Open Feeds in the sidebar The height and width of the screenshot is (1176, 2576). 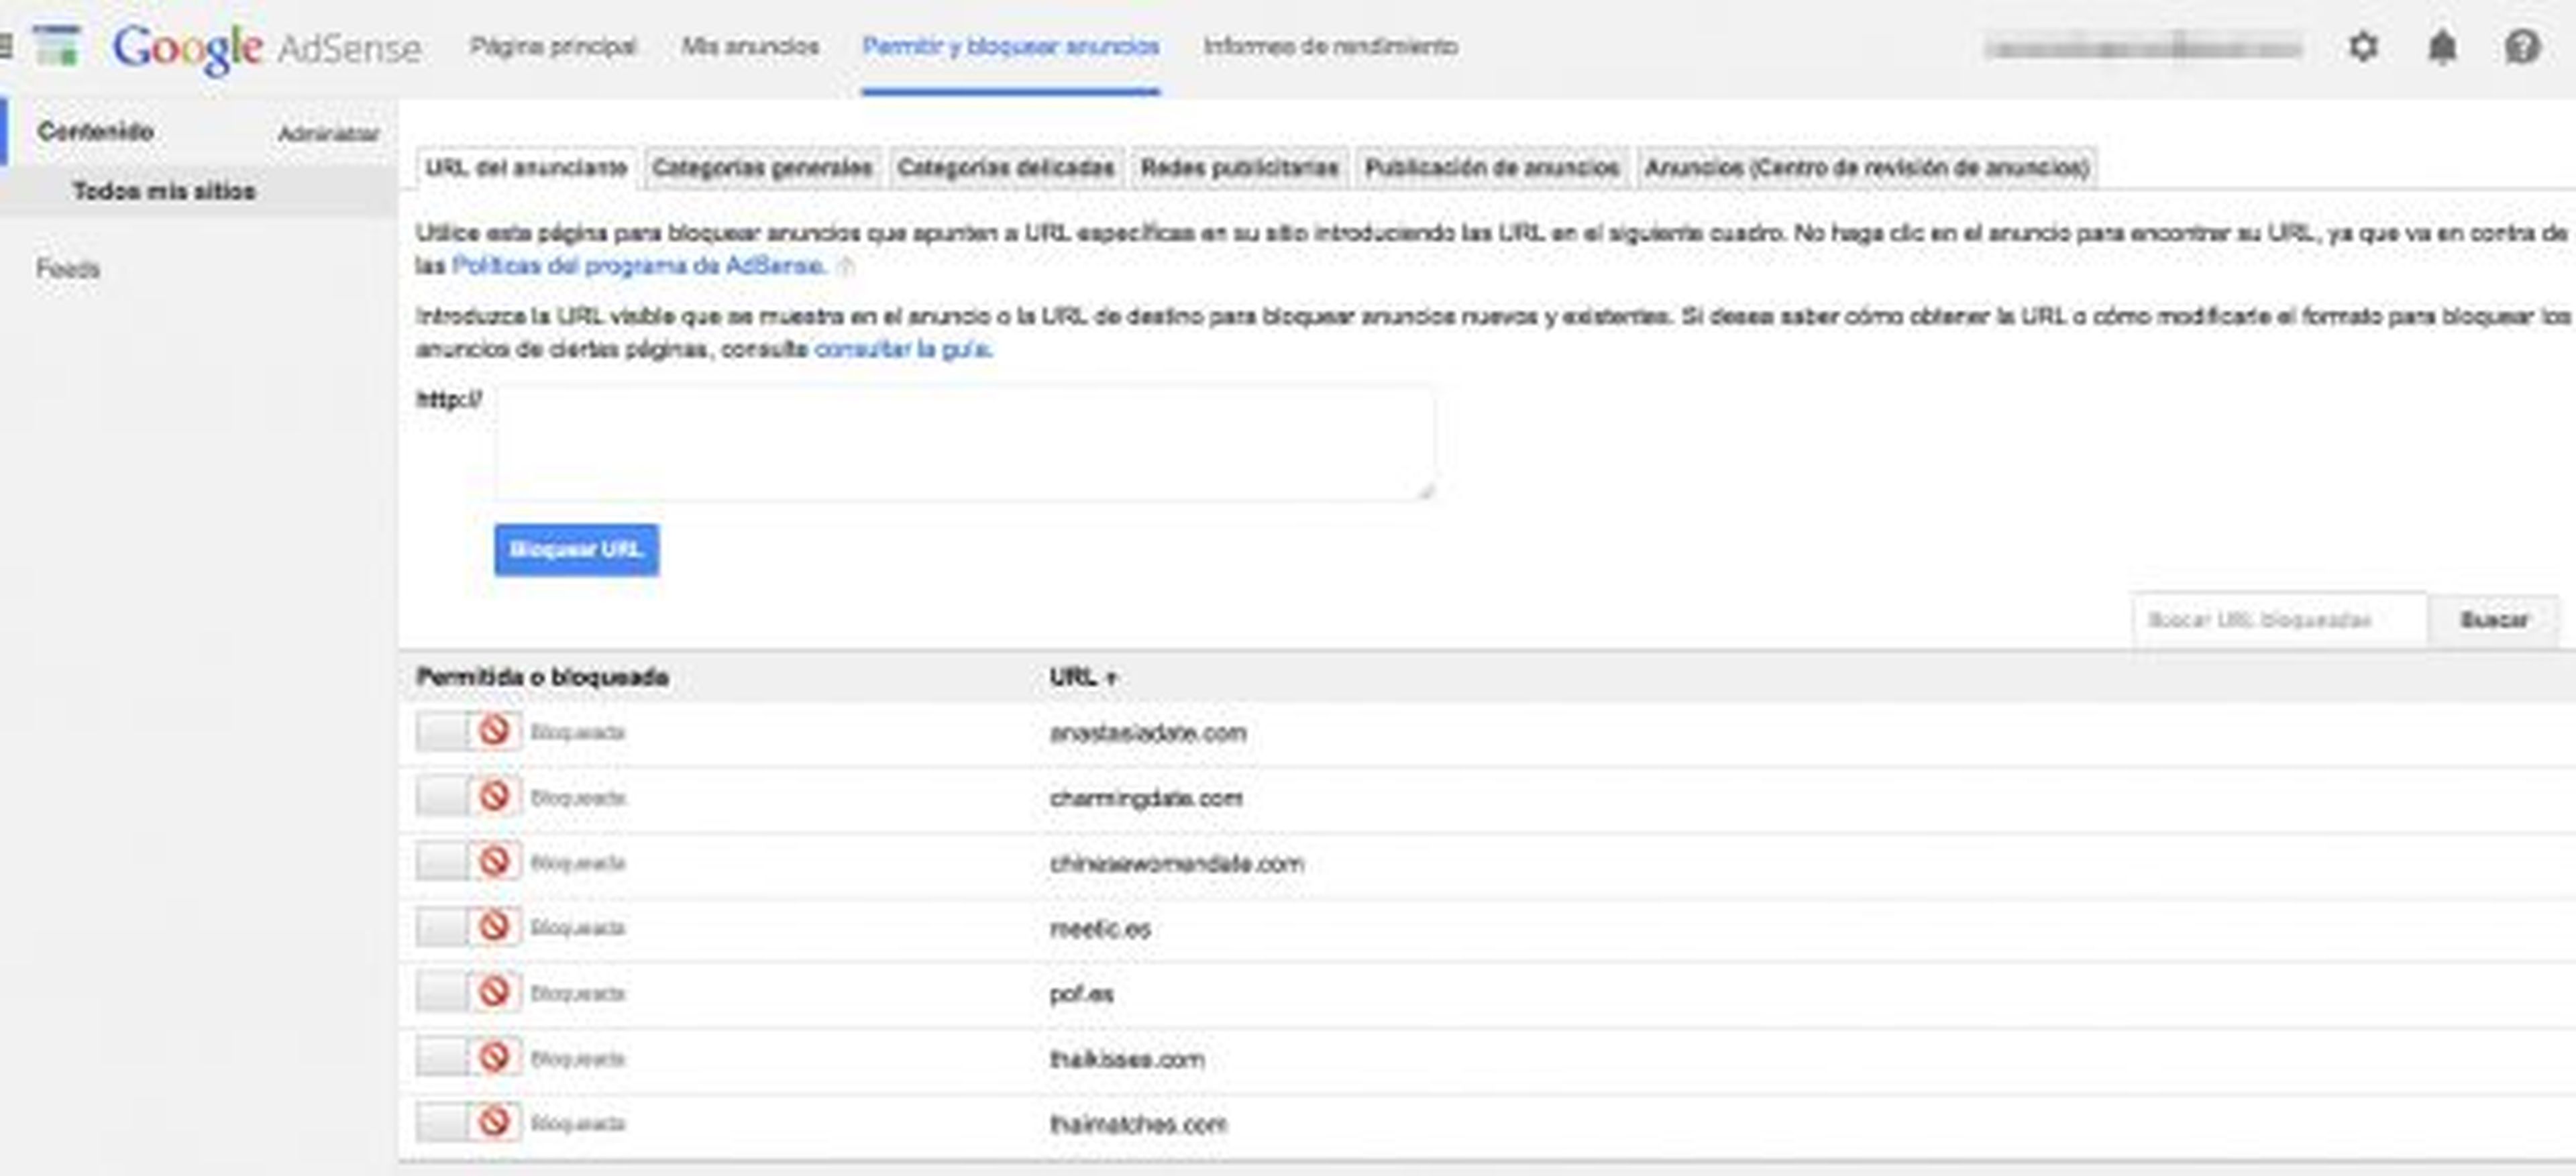coord(68,269)
